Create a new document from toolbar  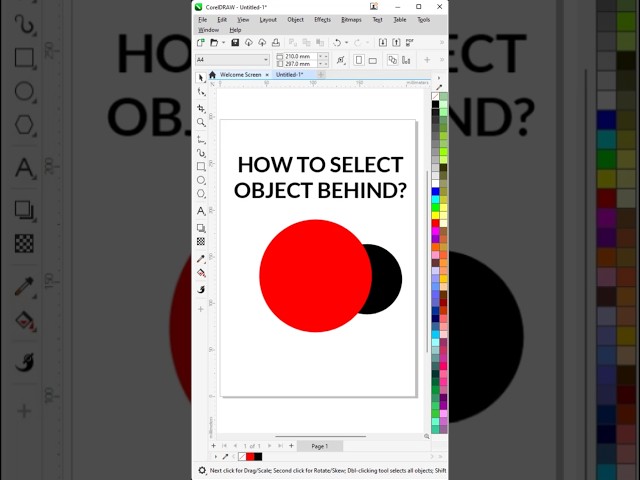click(x=200, y=42)
